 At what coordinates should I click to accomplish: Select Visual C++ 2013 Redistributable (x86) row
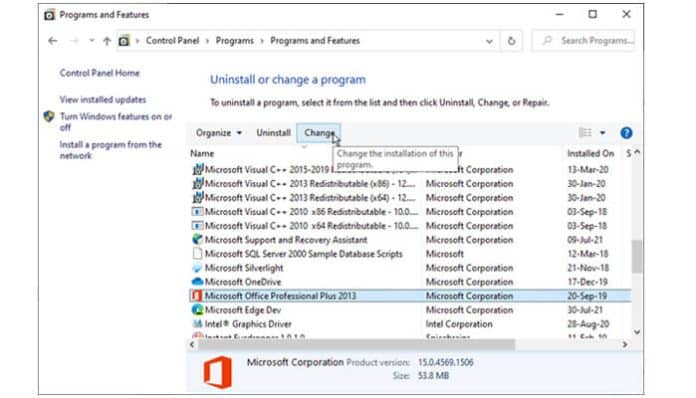click(409, 184)
